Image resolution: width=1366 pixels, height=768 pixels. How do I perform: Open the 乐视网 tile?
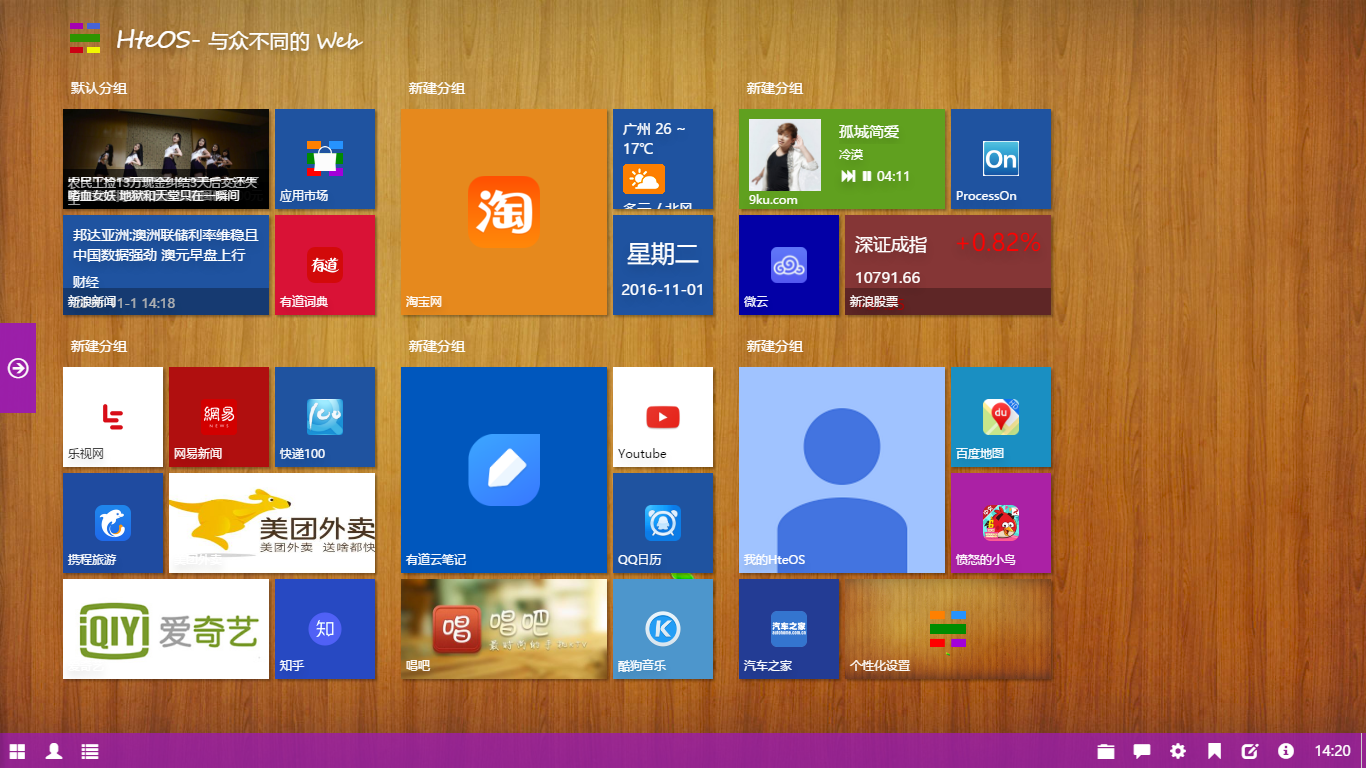pos(113,417)
